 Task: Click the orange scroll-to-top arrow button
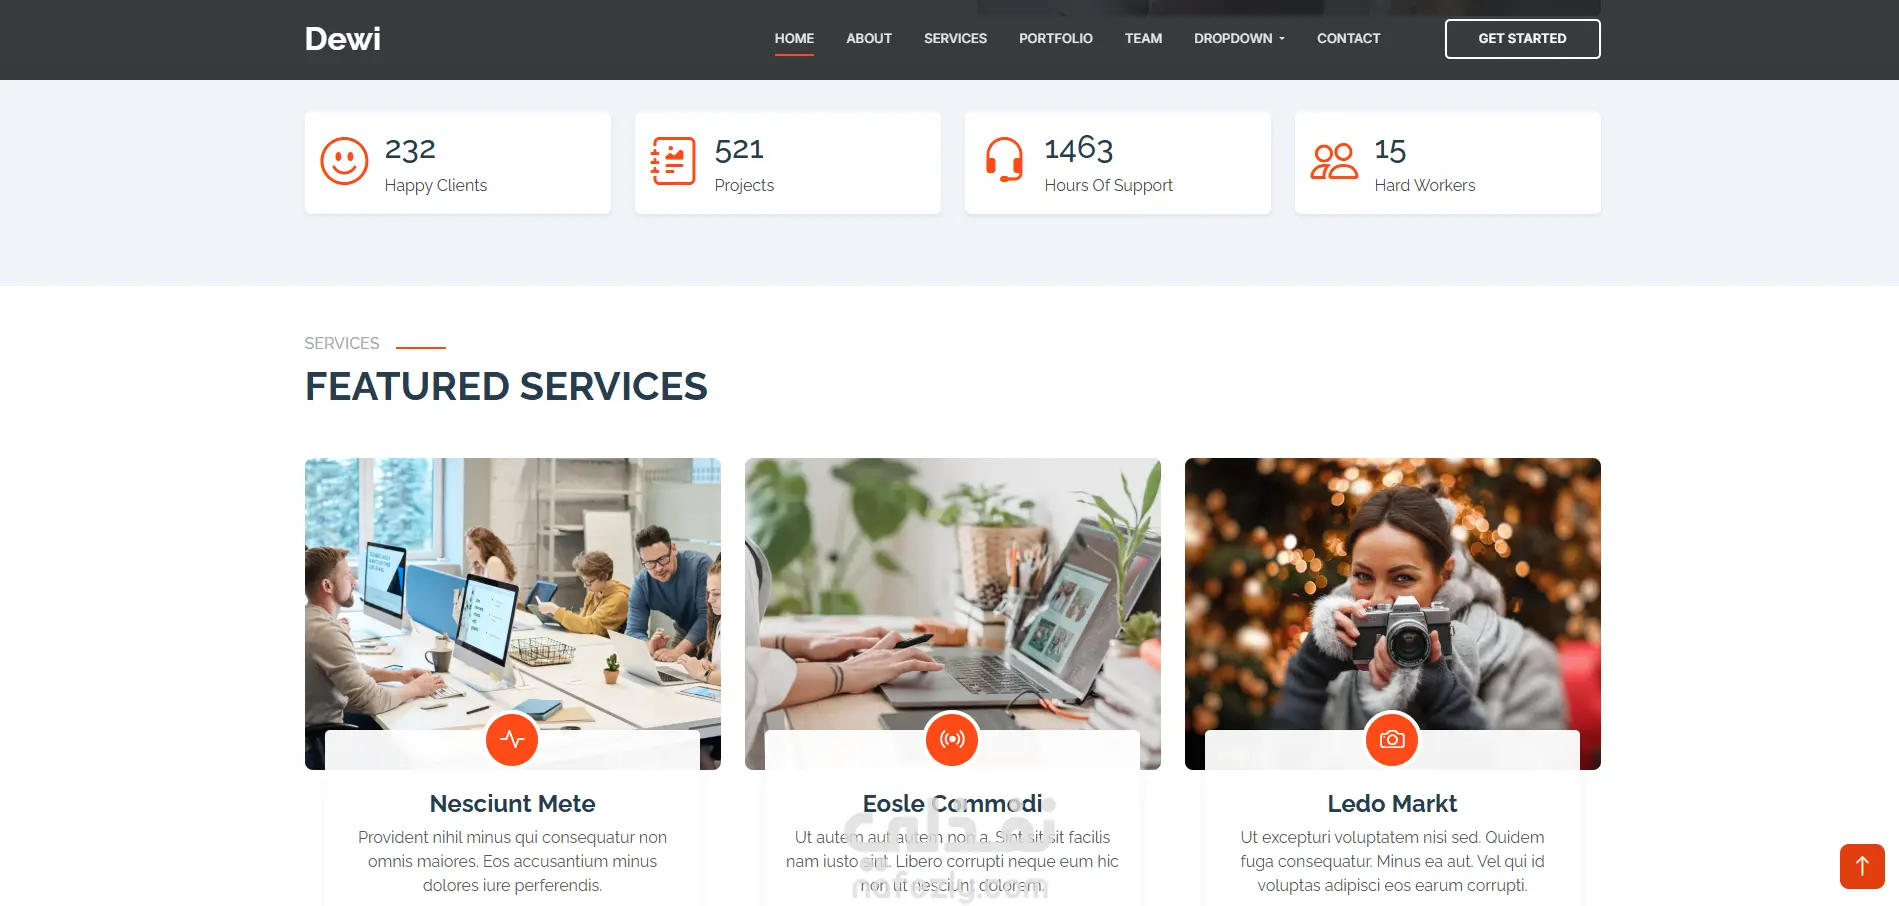[1862, 866]
